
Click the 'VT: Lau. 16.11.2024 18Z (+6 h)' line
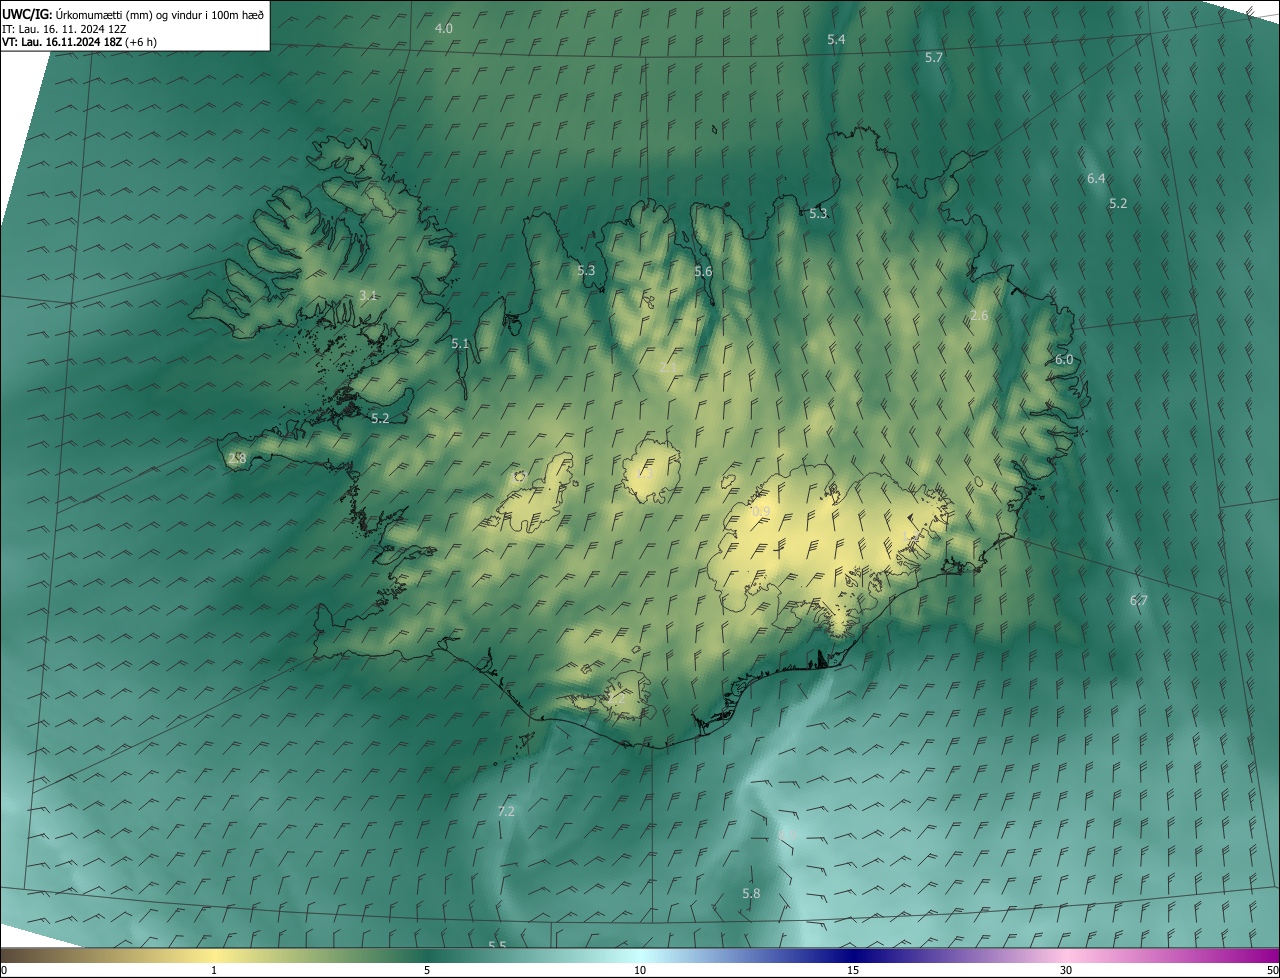(79, 42)
